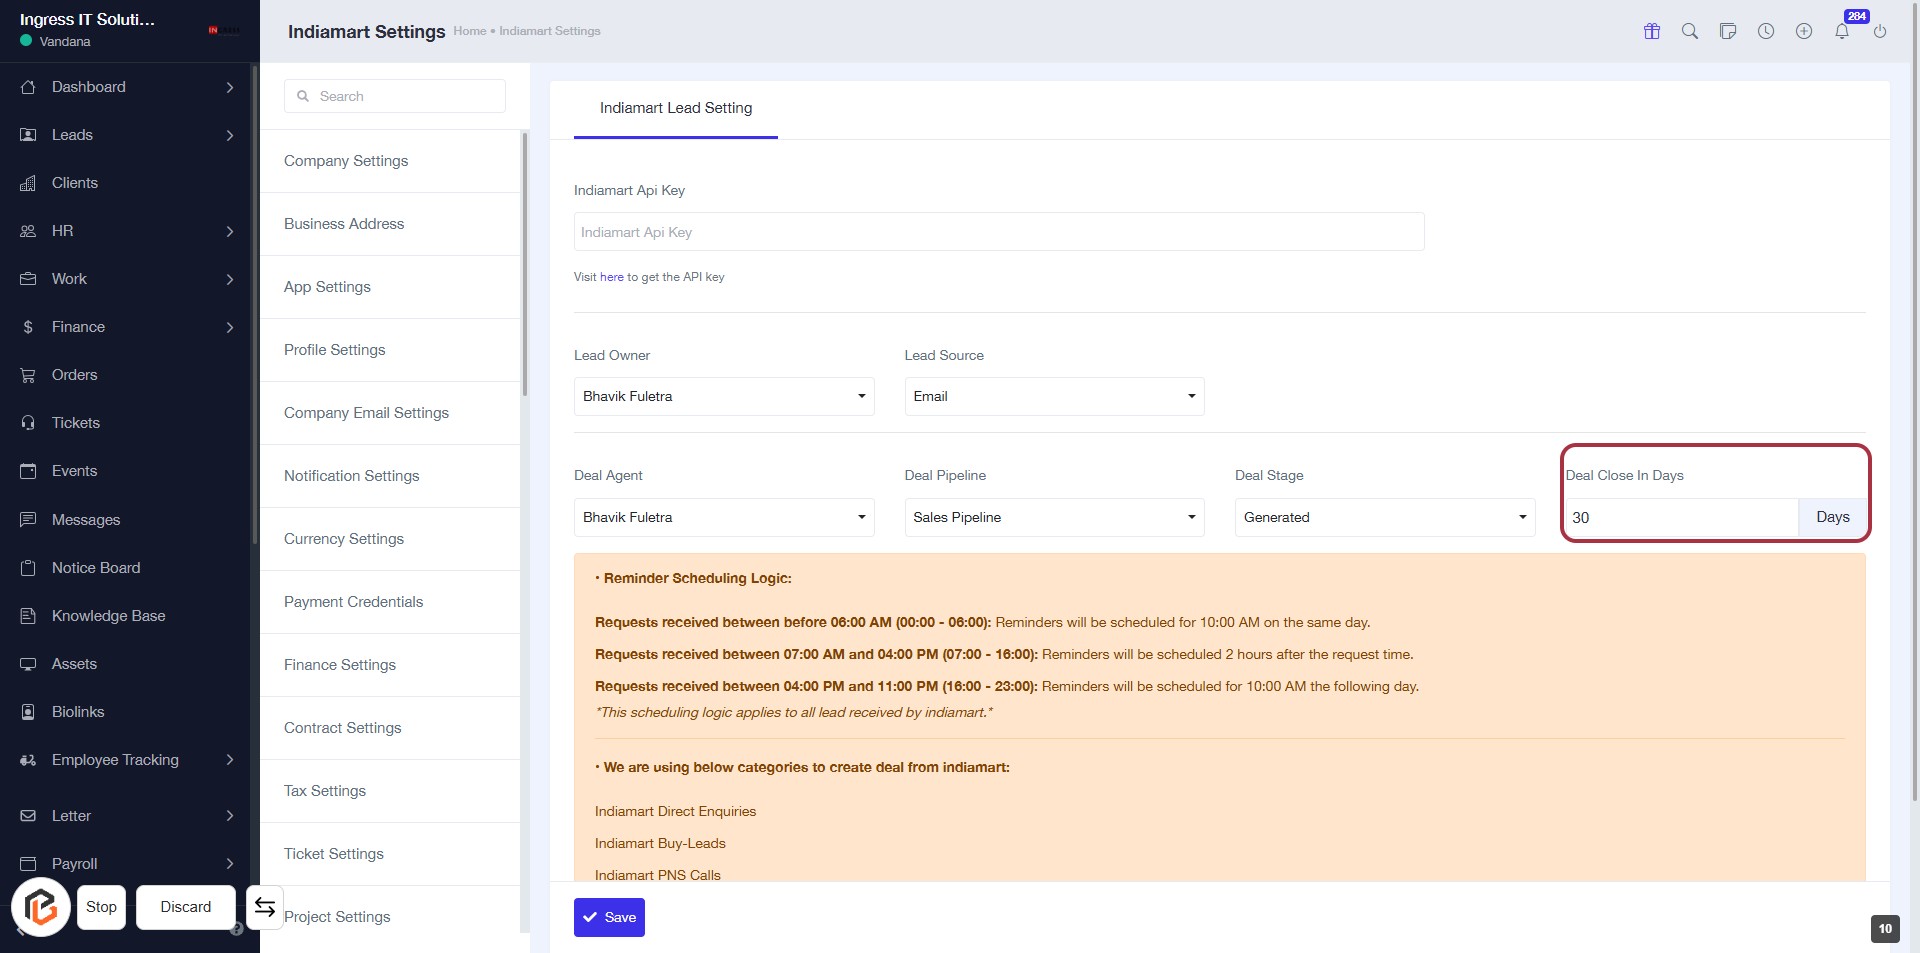Click the Deal Close In Days field

click(x=1680, y=518)
